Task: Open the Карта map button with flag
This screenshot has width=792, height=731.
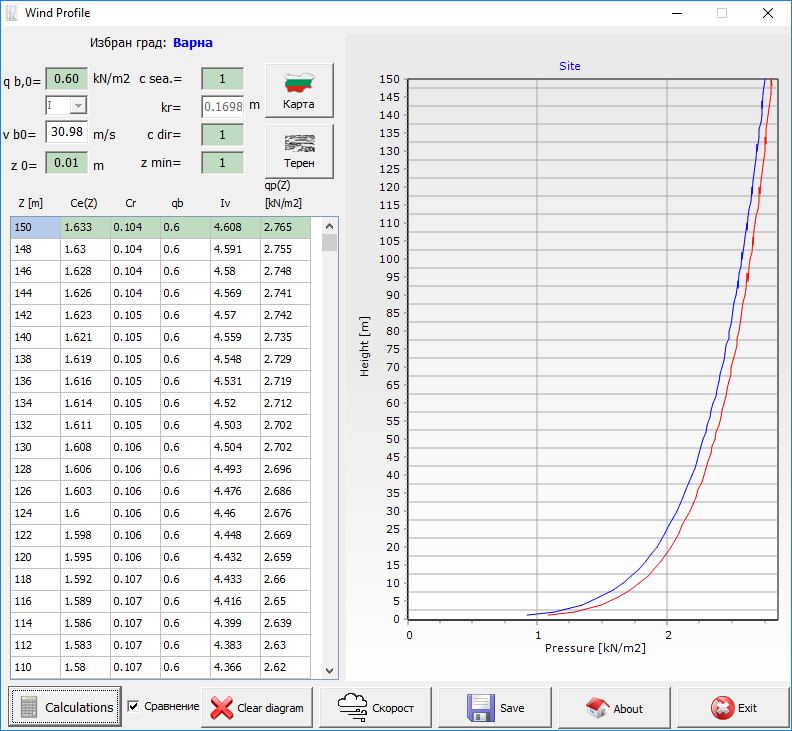Action: click(298, 91)
